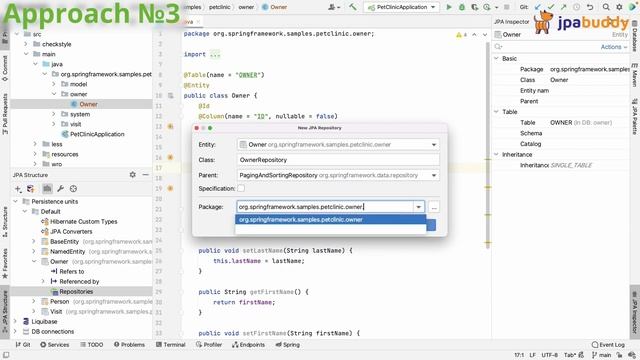Update project via Git blue arrow icon
The image size is (640, 360).
pyautogui.click(x=538, y=7)
